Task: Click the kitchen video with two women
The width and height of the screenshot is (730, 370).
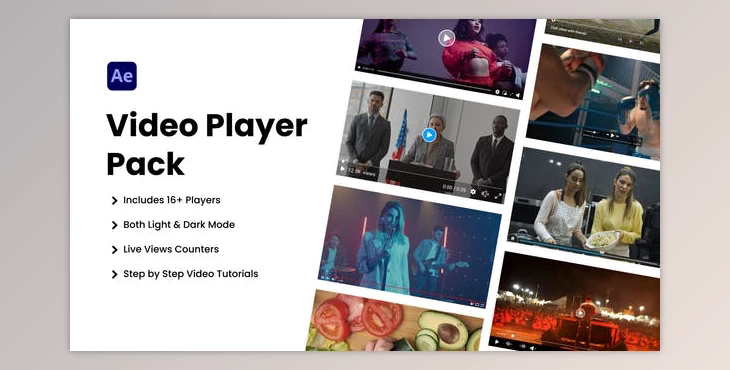Action: (x=584, y=206)
